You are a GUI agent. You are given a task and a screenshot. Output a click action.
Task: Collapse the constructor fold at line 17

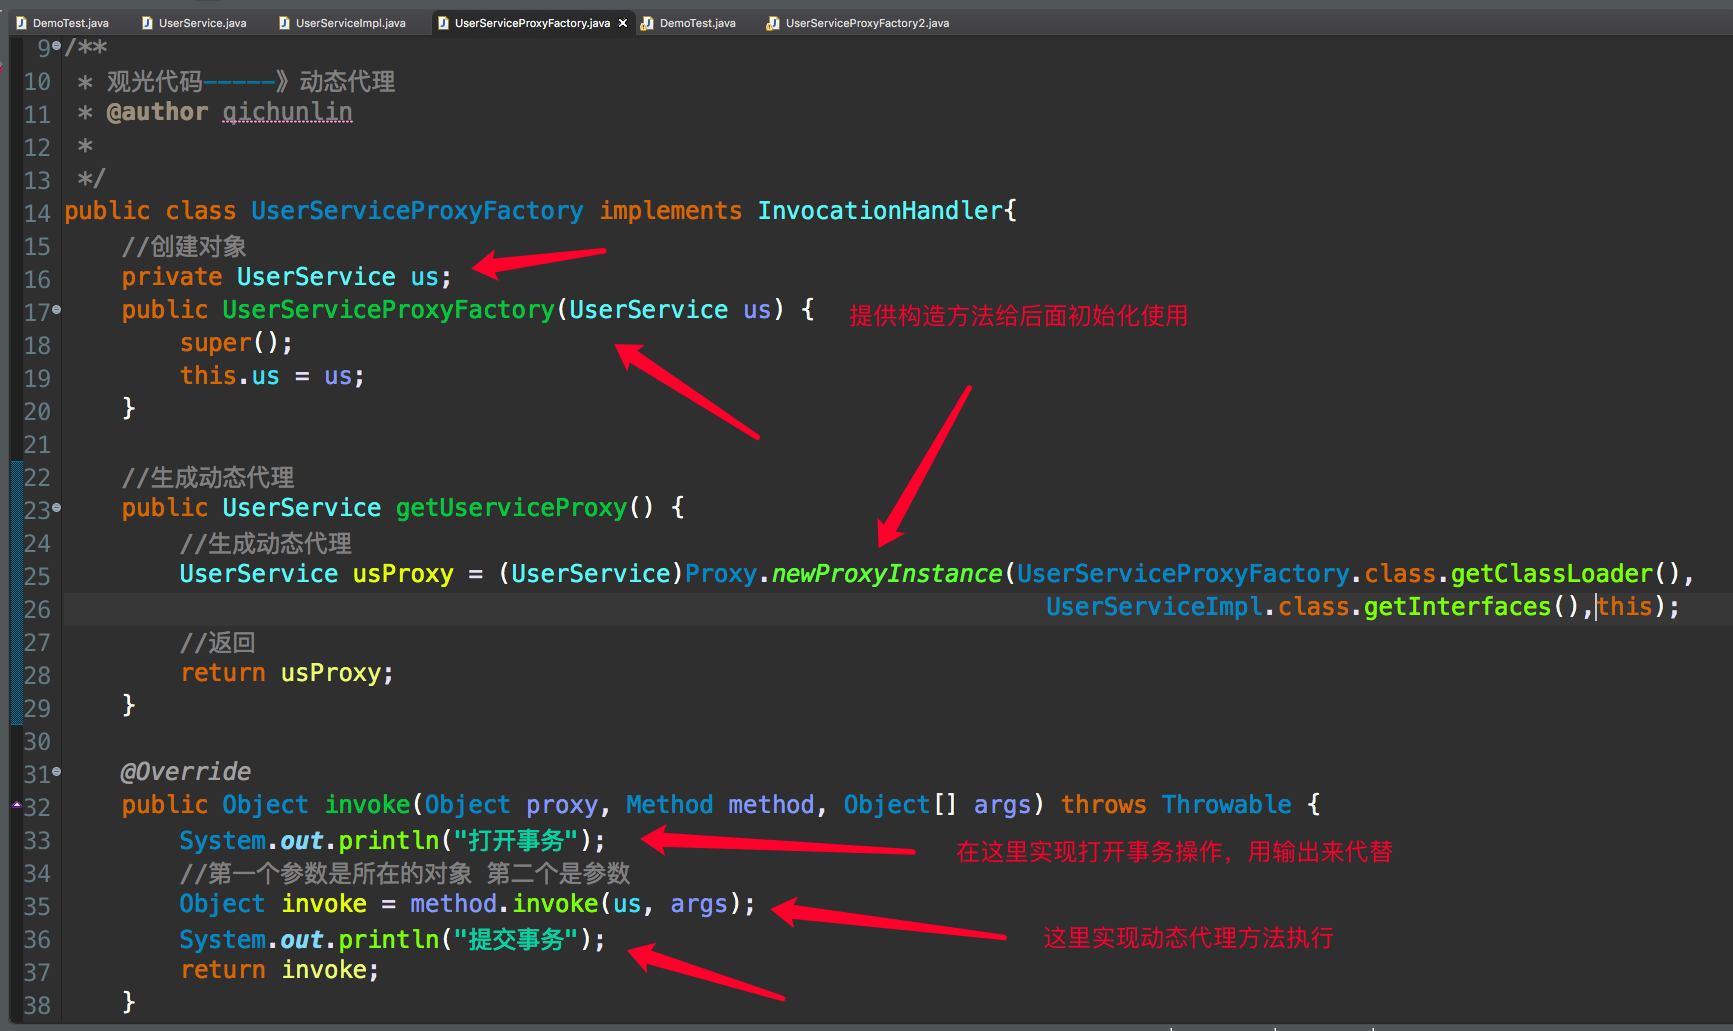(x=57, y=310)
